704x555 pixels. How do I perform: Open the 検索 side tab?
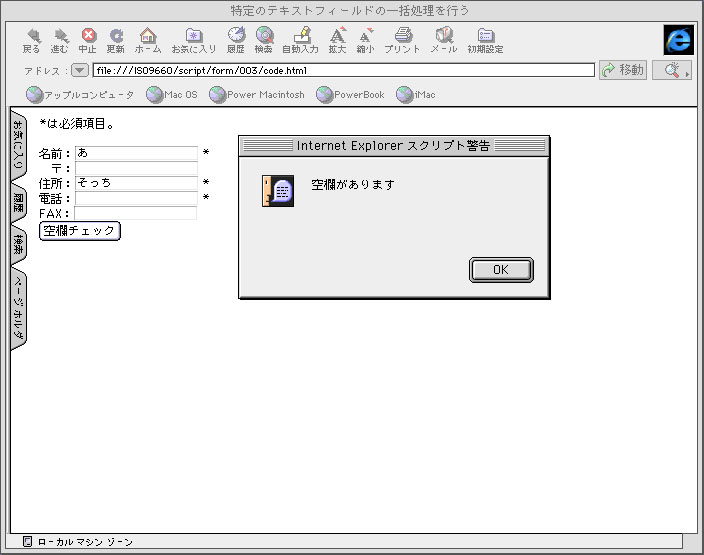pos(18,245)
